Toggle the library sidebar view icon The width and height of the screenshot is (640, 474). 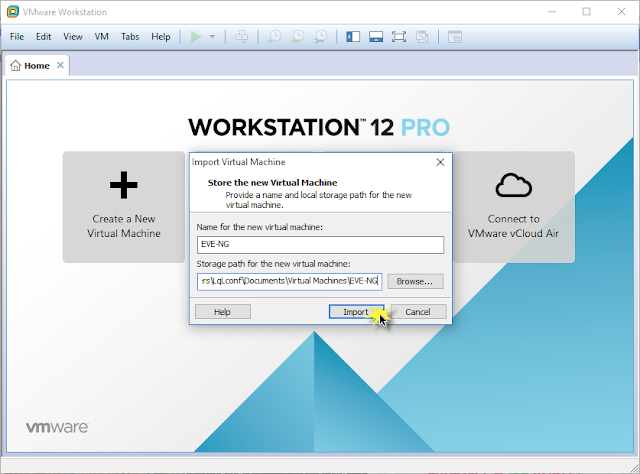point(353,37)
